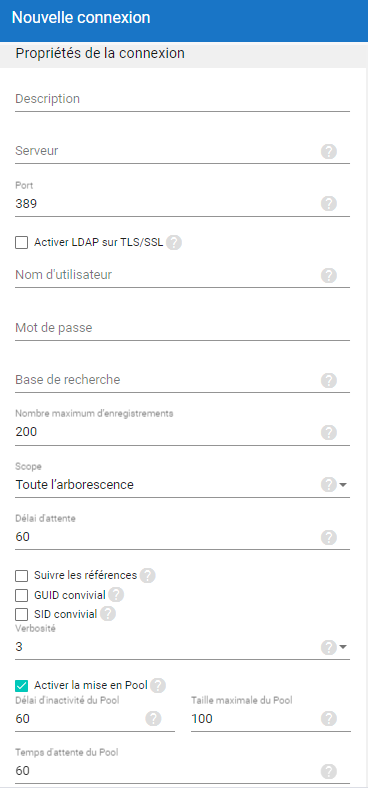Click help icon for Nombre maximum d'enregistrements
The height and width of the screenshot is (788, 368).
tap(328, 432)
